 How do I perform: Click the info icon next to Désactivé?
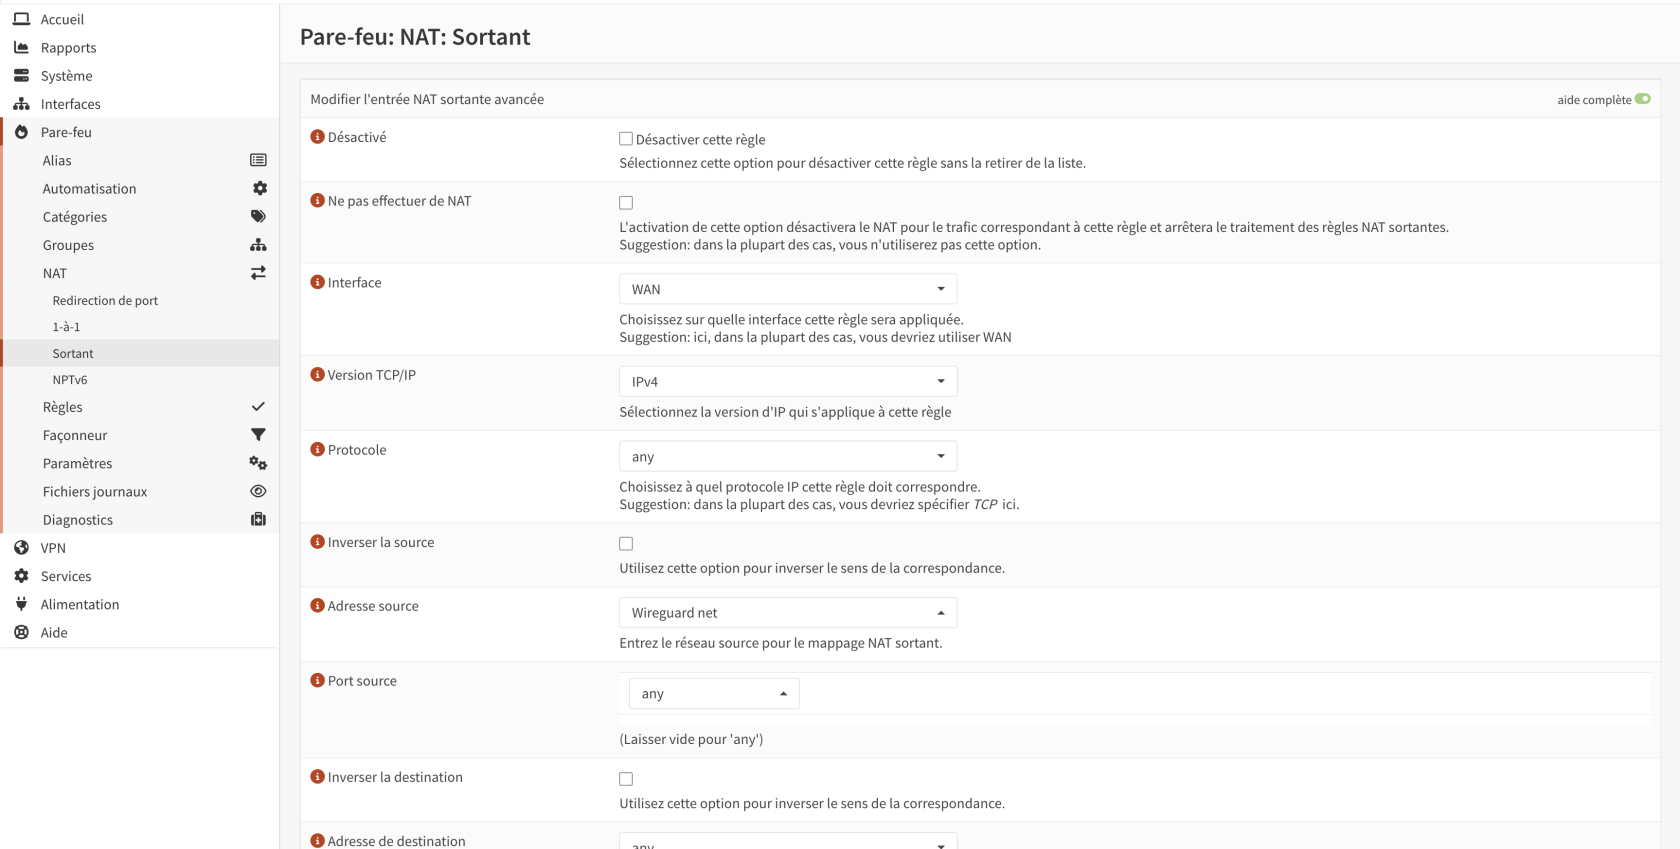[x=317, y=137]
